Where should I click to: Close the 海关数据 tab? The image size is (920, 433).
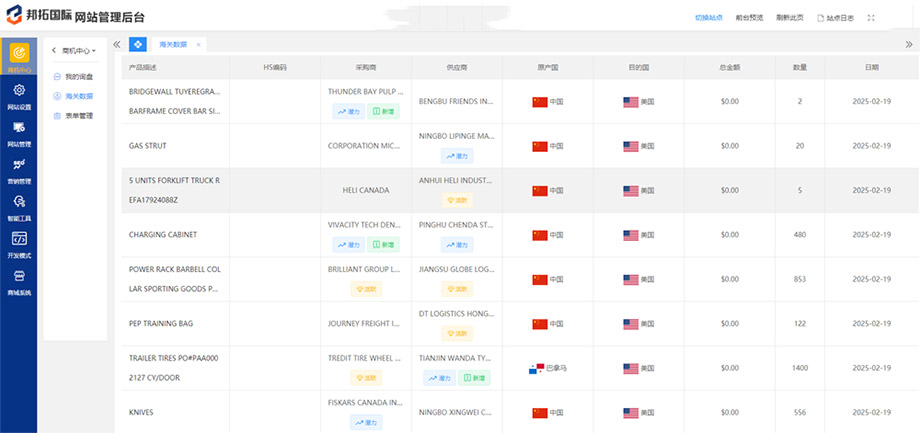(x=198, y=45)
